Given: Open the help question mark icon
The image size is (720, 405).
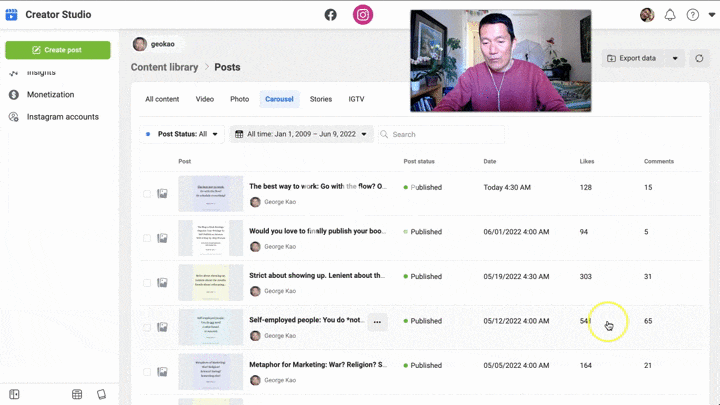Looking at the screenshot, I should point(692,15).
